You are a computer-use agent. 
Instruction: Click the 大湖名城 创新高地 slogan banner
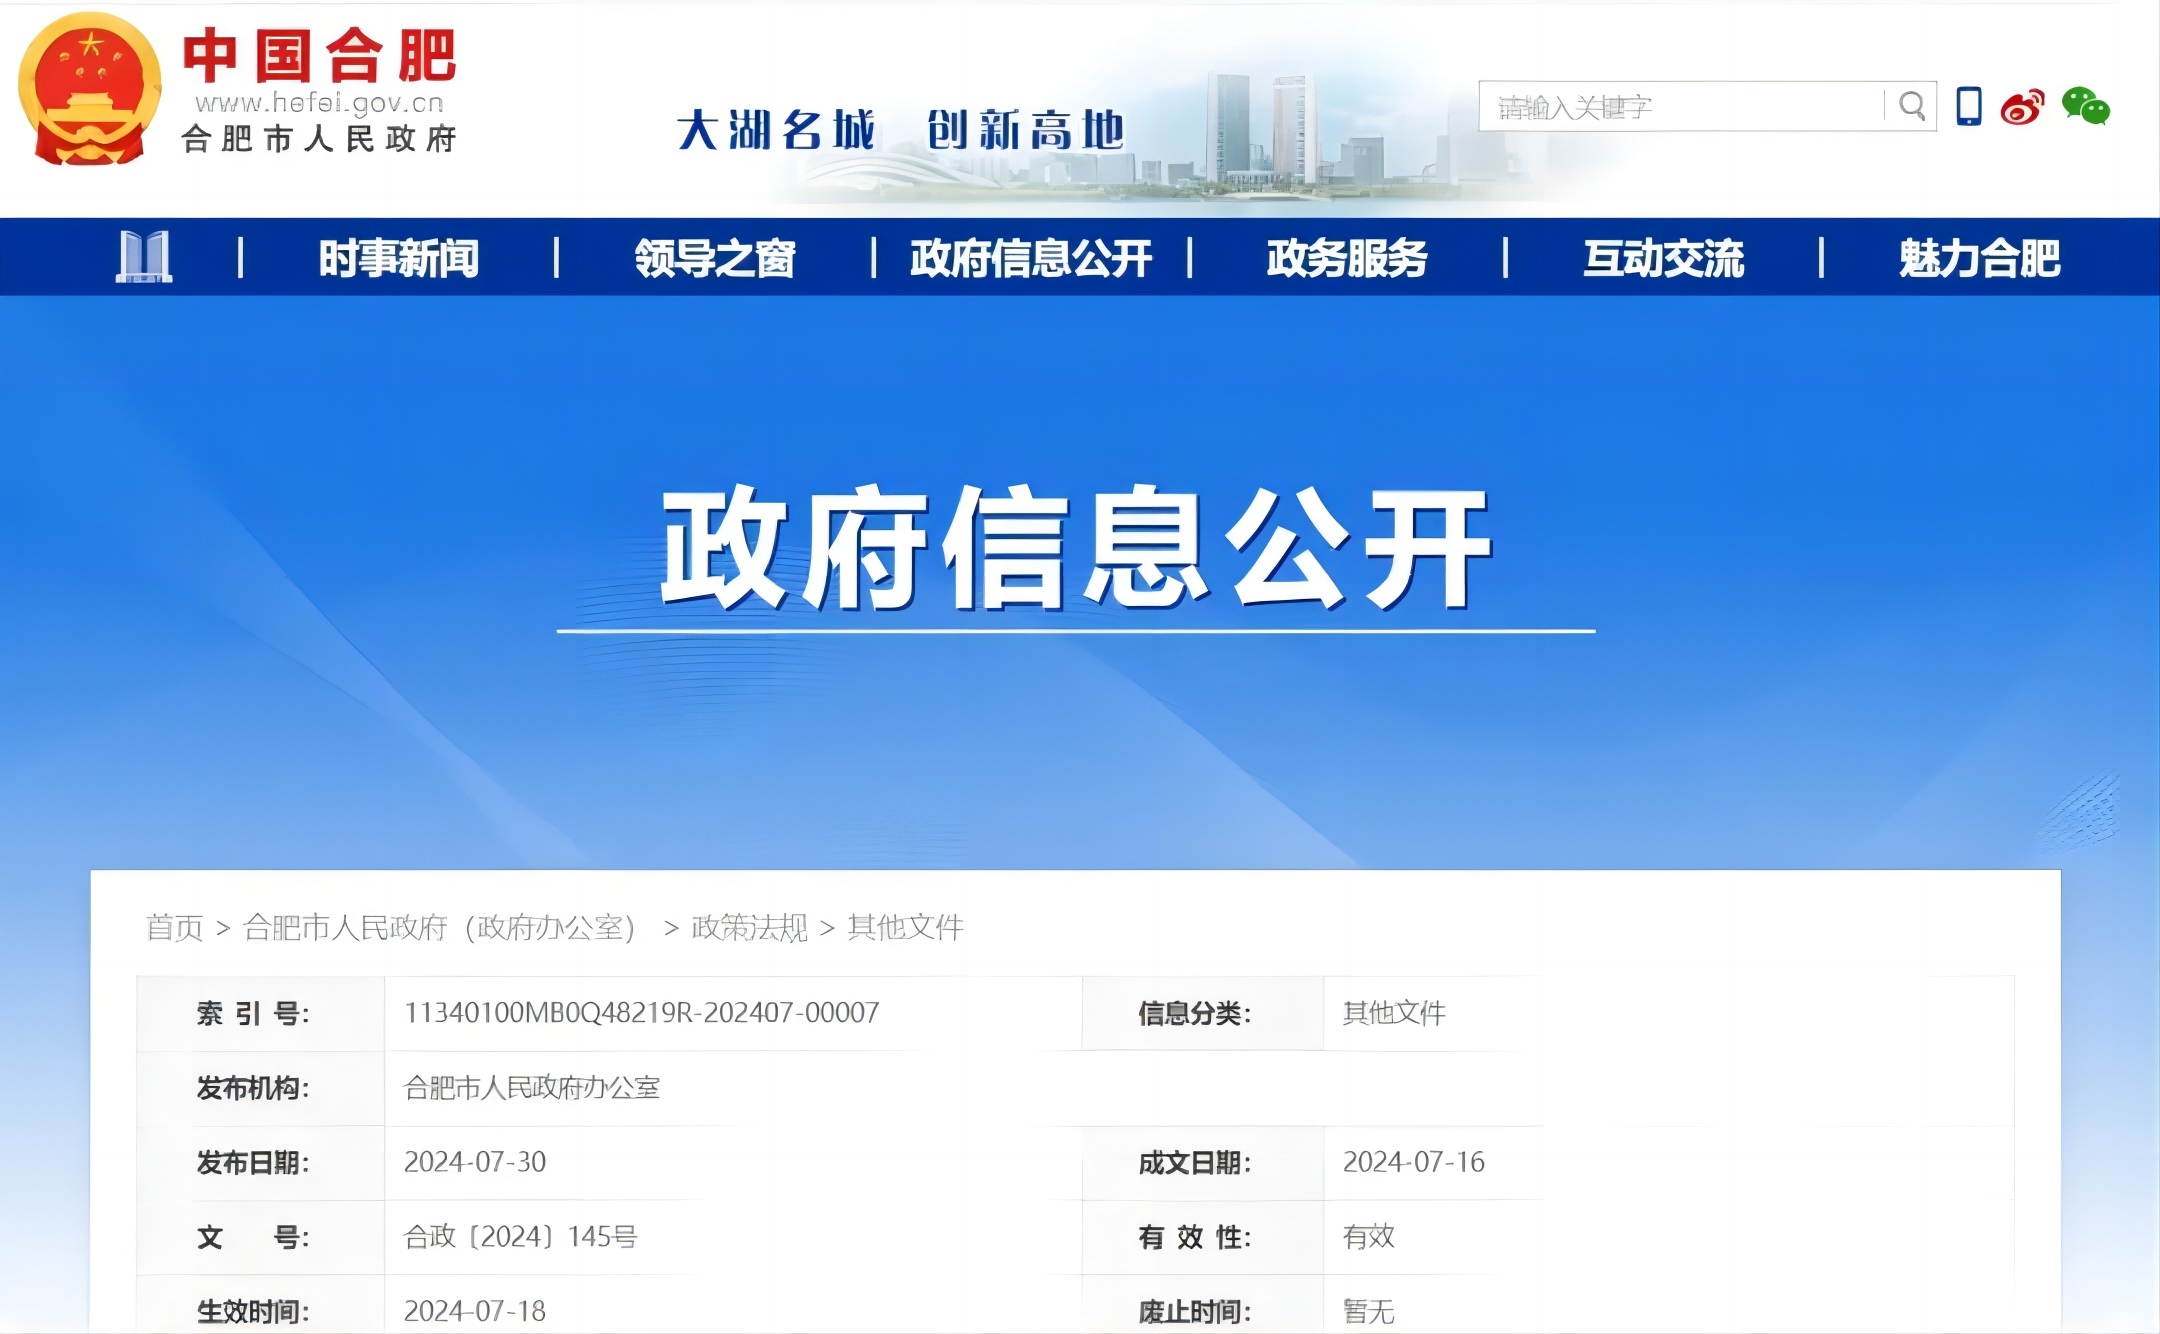[900, 130]
